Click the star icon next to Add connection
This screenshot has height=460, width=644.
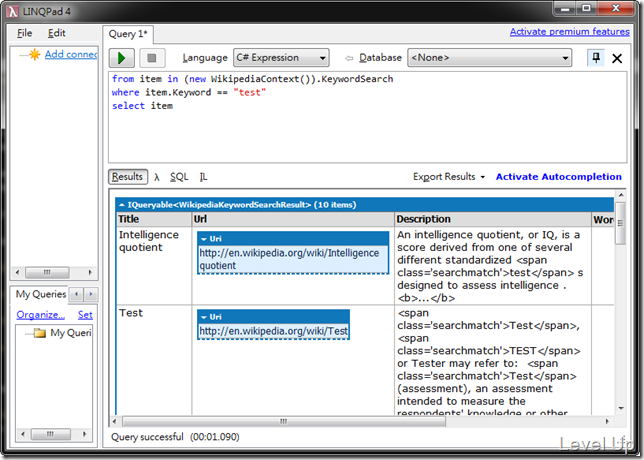click(34, 54)
